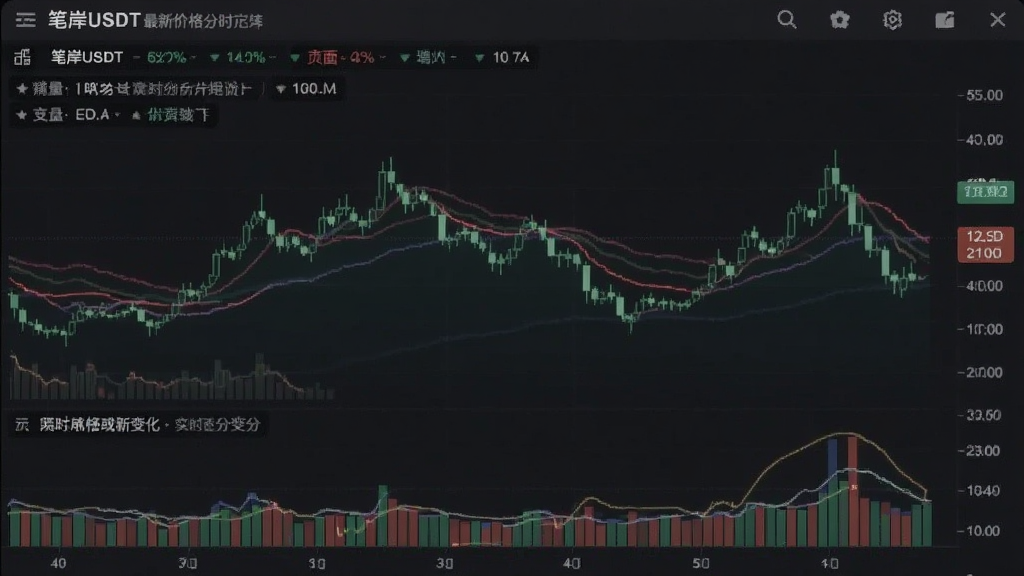Close the chart window with the X
Image resolution: width=1024 pixels, height=576 pixels.
pos(997,20)
